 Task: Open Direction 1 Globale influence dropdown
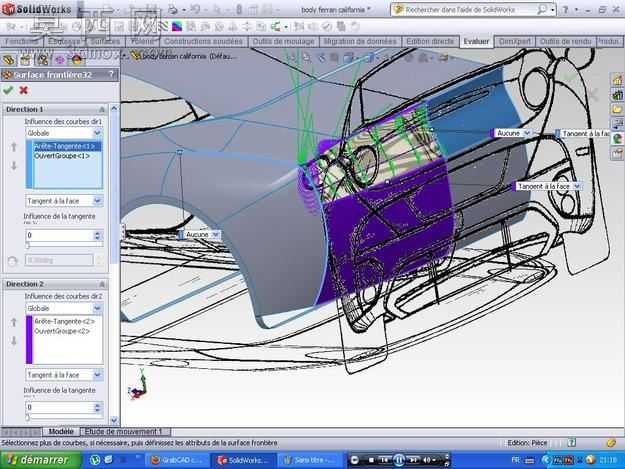click(x=97, y=133)
